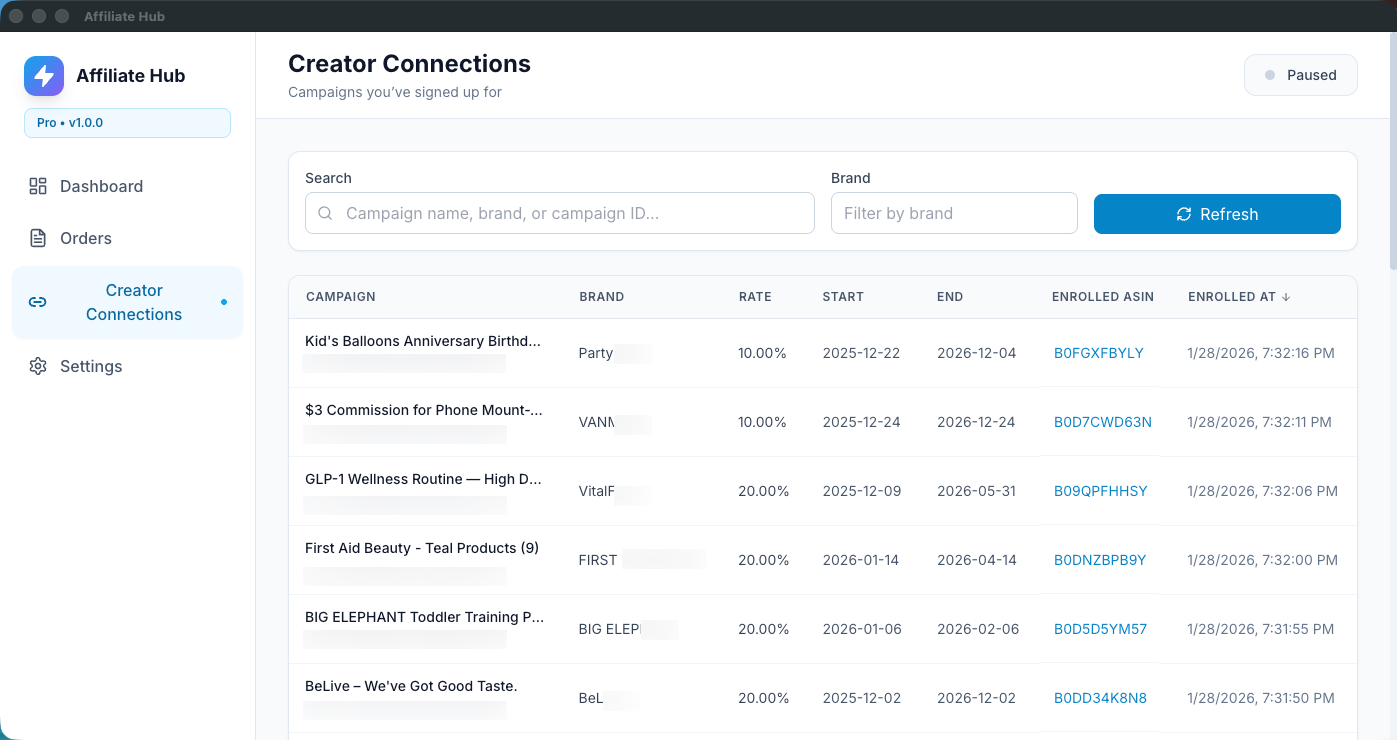
Task: Click the Creator Connections link icon
Action: coord(38,302)
